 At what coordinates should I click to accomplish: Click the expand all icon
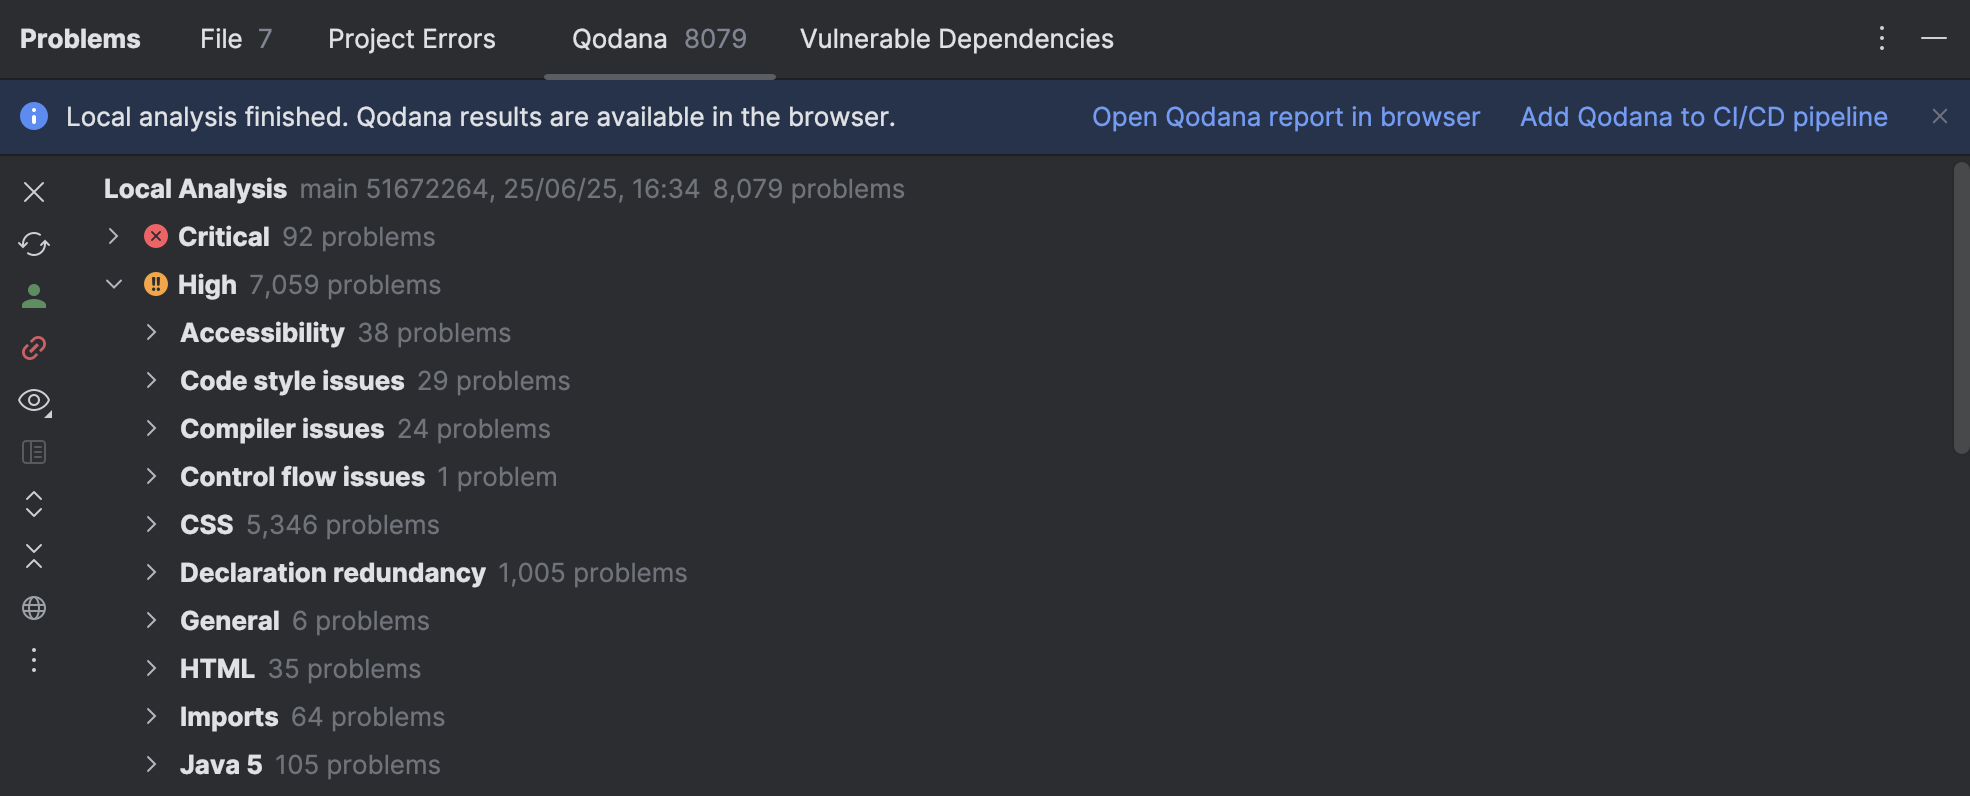(34, 504)
